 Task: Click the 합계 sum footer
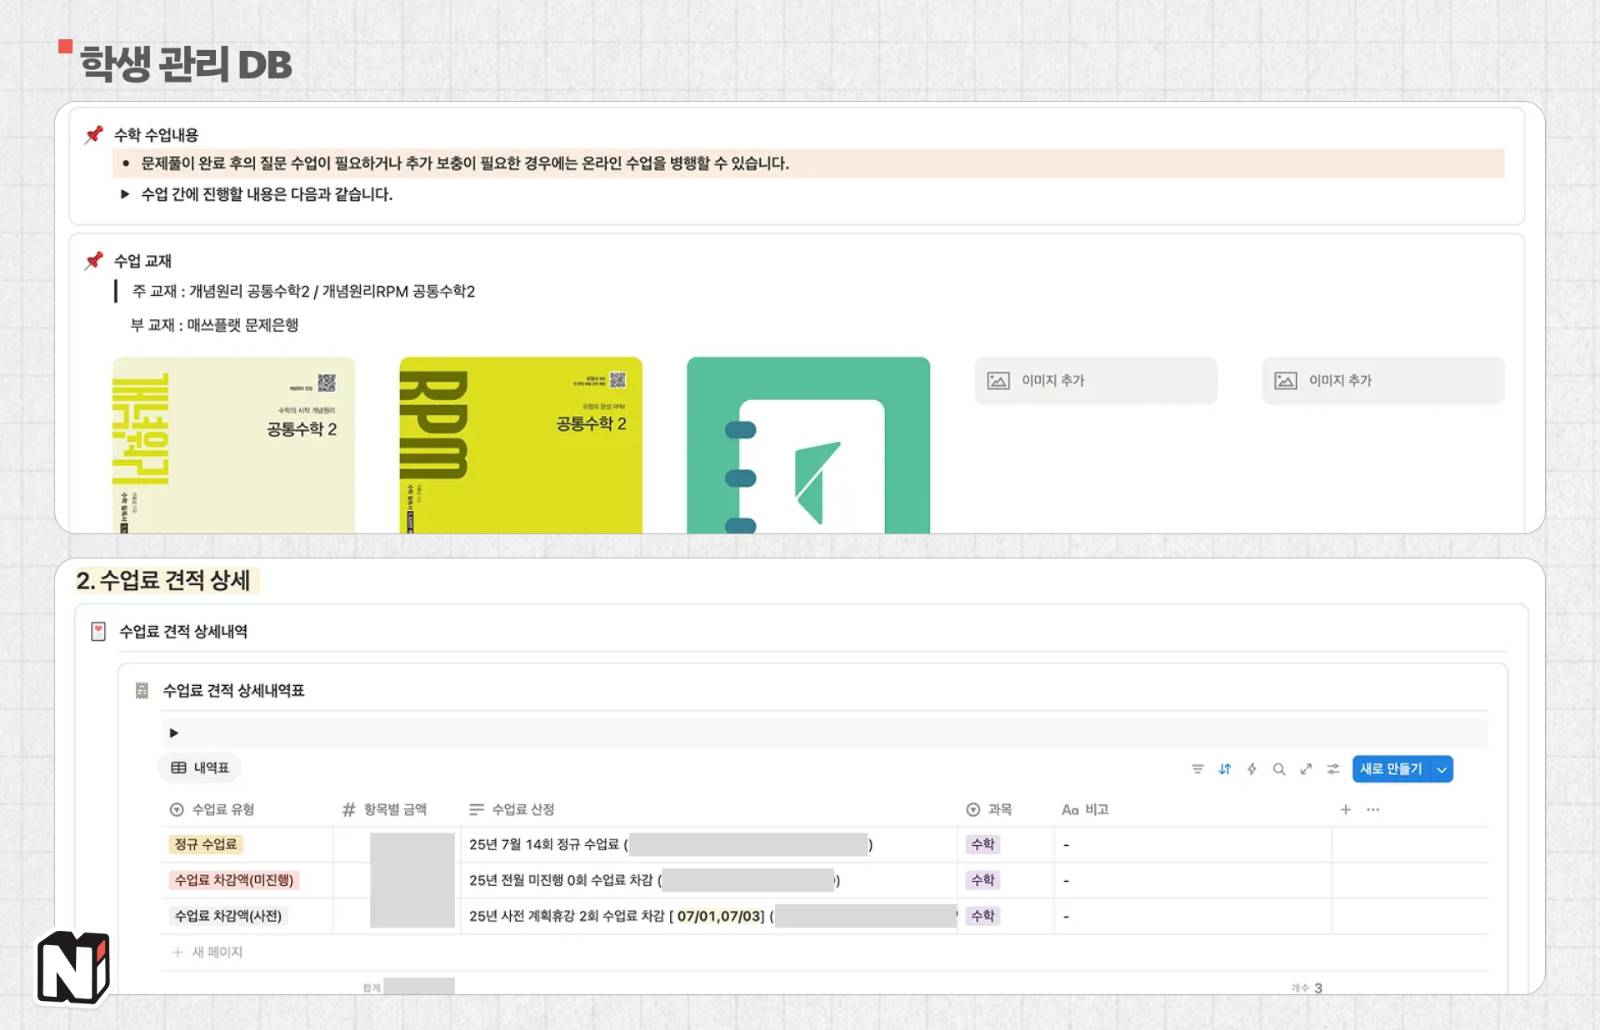click(408, 987)
